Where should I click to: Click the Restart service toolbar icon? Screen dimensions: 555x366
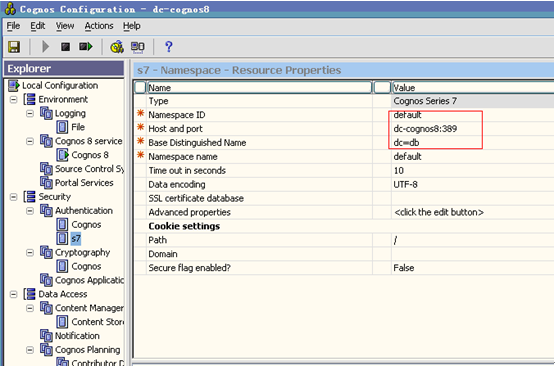[x=86, y=47]
